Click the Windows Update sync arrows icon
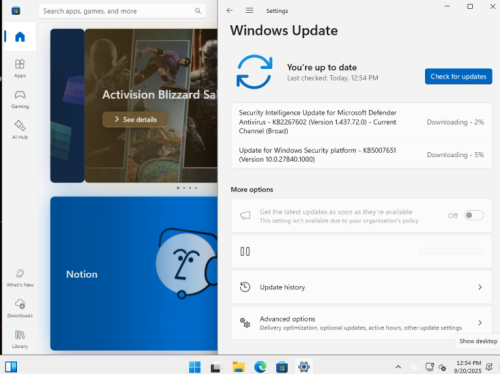This screenshot has width=500, height=374. pos(254,72)
